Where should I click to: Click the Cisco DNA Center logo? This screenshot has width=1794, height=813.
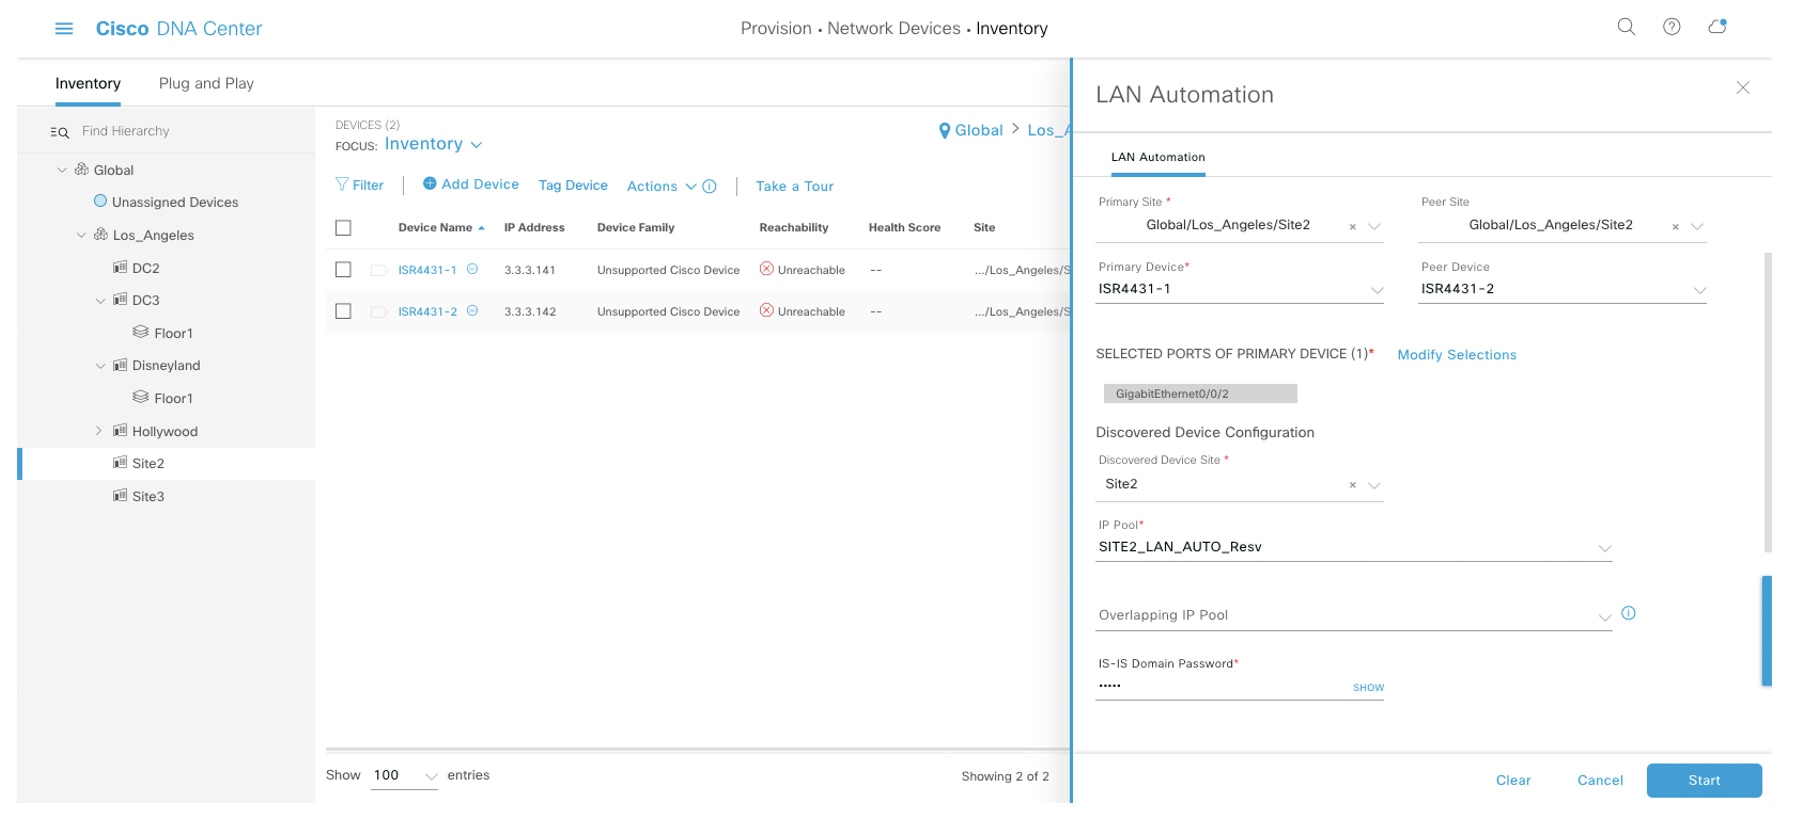tap(179, 29)
